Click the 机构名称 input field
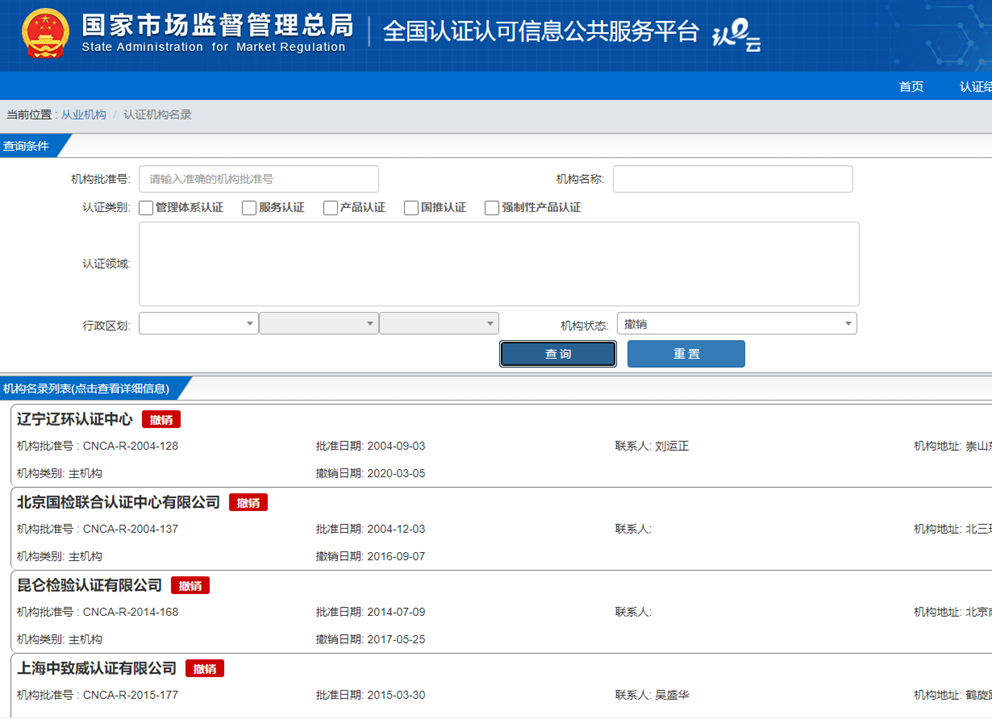Viewport: 992px width, 719px height. point(733,179)
